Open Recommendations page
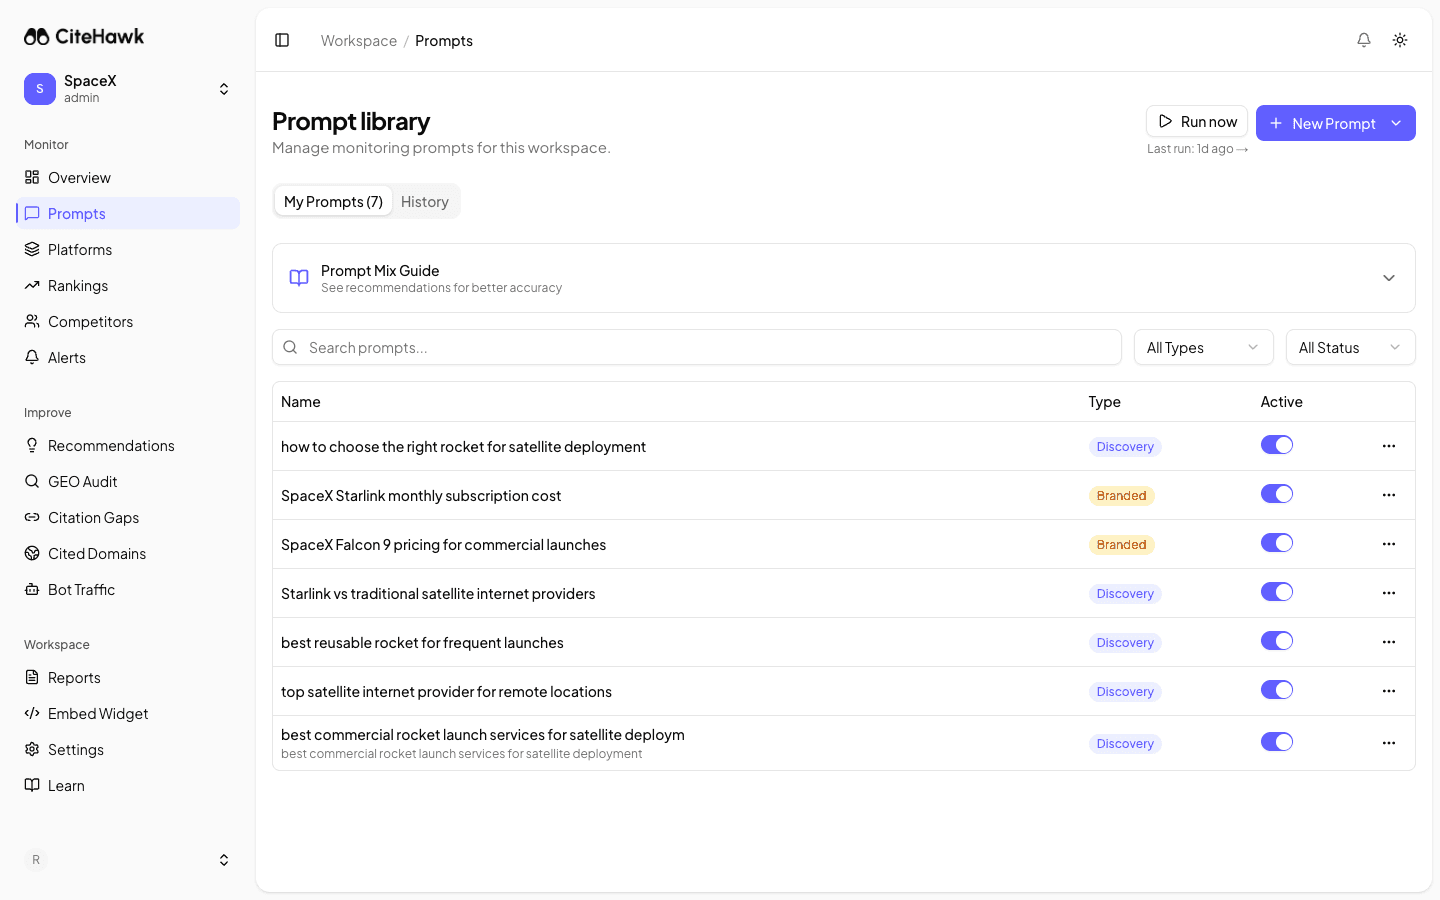1440x900 pixels. tap(128, 445)
